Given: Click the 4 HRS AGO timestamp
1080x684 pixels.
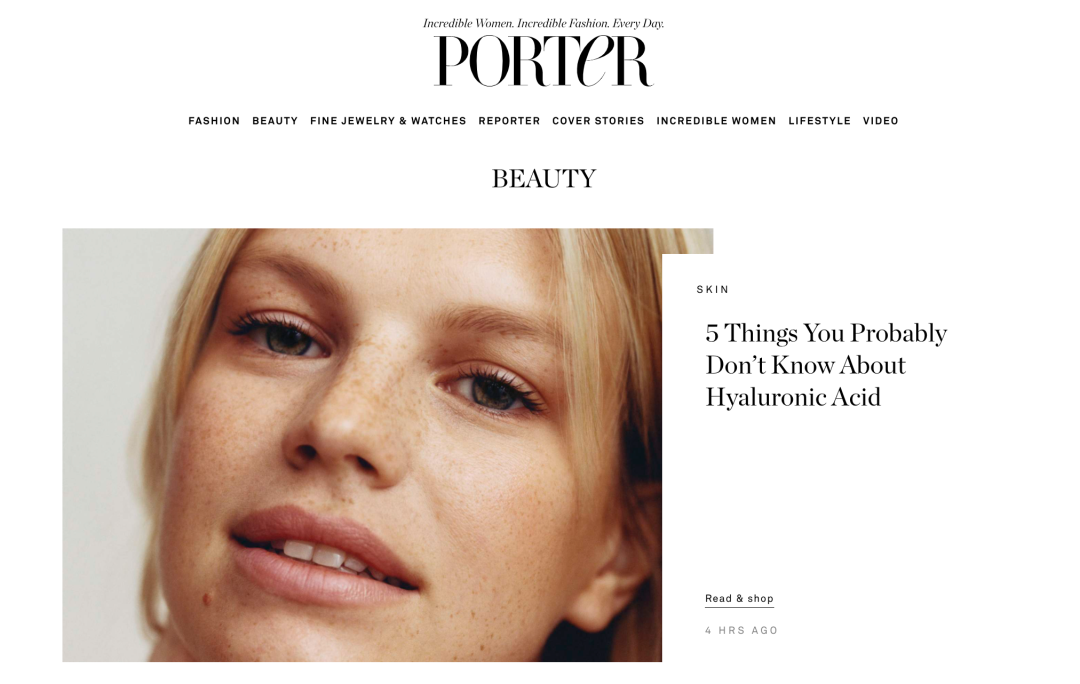Looking at the screenshot, I should 741,630.
